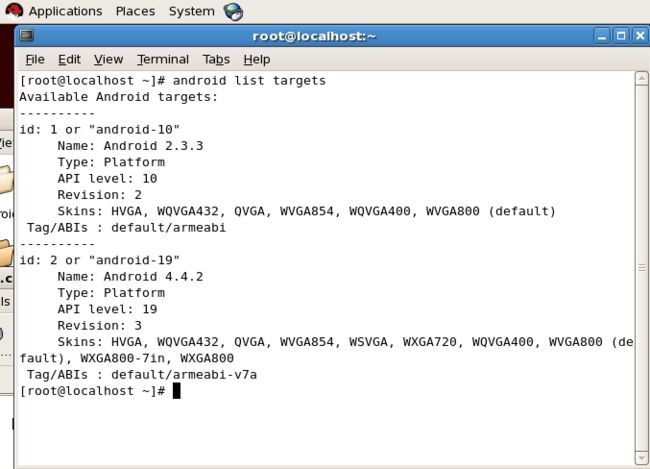Minimize the terminal window
This screenshot has height=469, width=650.
pos(601,36)
